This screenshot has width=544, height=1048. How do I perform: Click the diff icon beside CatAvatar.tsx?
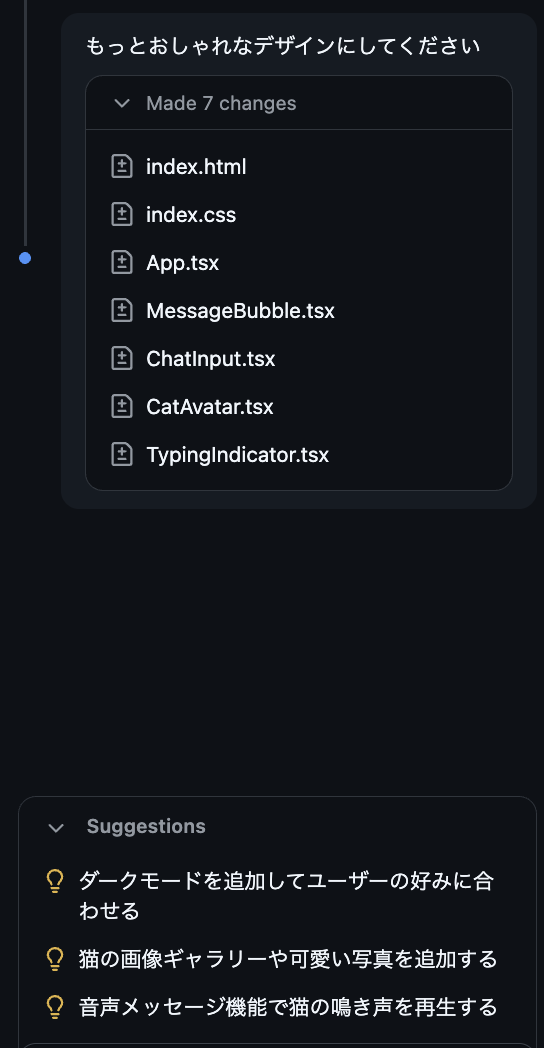coord(122,406)
